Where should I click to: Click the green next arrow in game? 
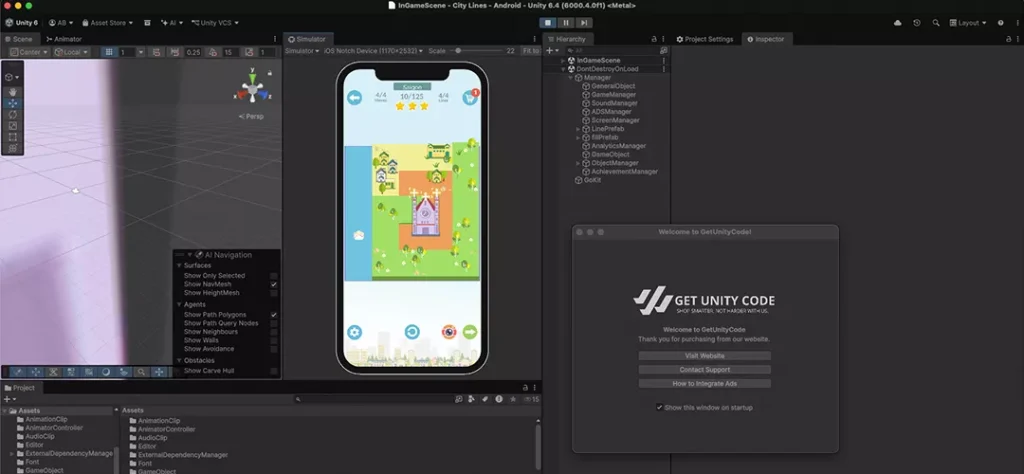click(470, 332)
